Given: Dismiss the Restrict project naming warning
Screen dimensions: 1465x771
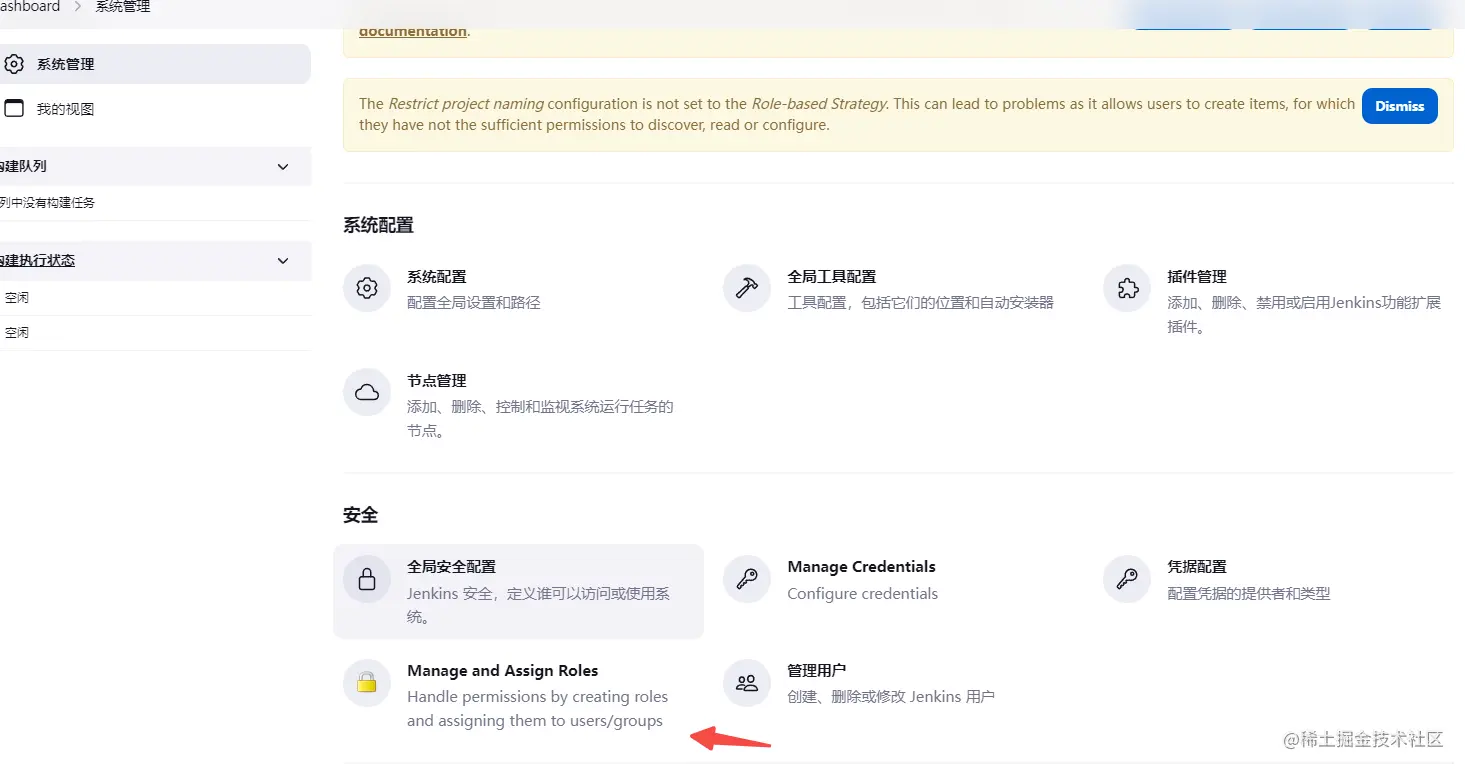Looking at the screenshot, I should 1399,106.
